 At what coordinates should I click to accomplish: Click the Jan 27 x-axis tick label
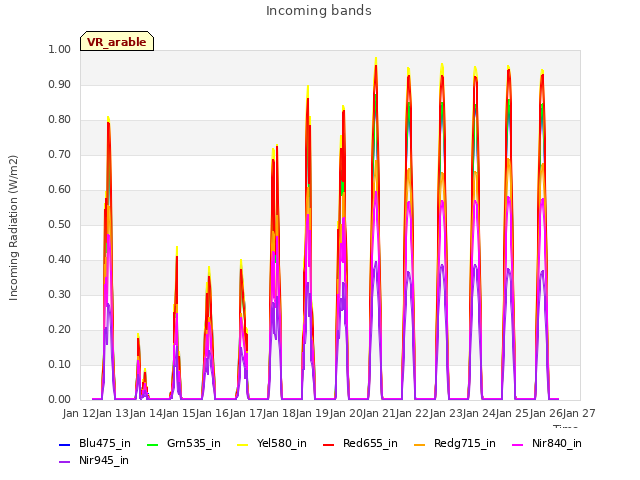(579, 413)
